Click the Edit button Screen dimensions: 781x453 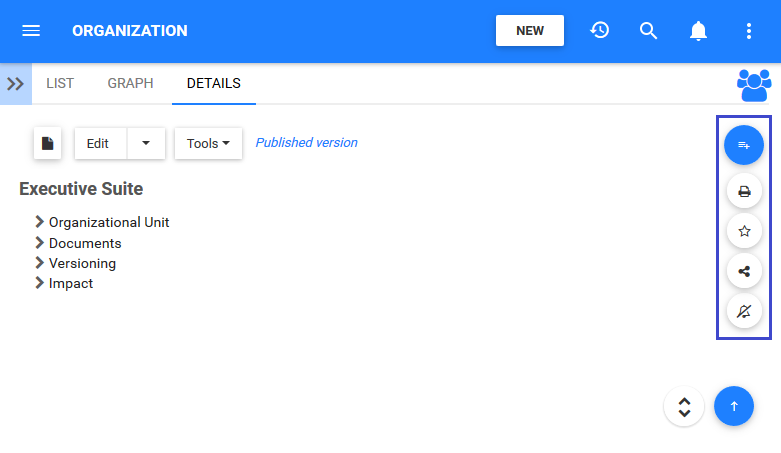pos(99,143)
